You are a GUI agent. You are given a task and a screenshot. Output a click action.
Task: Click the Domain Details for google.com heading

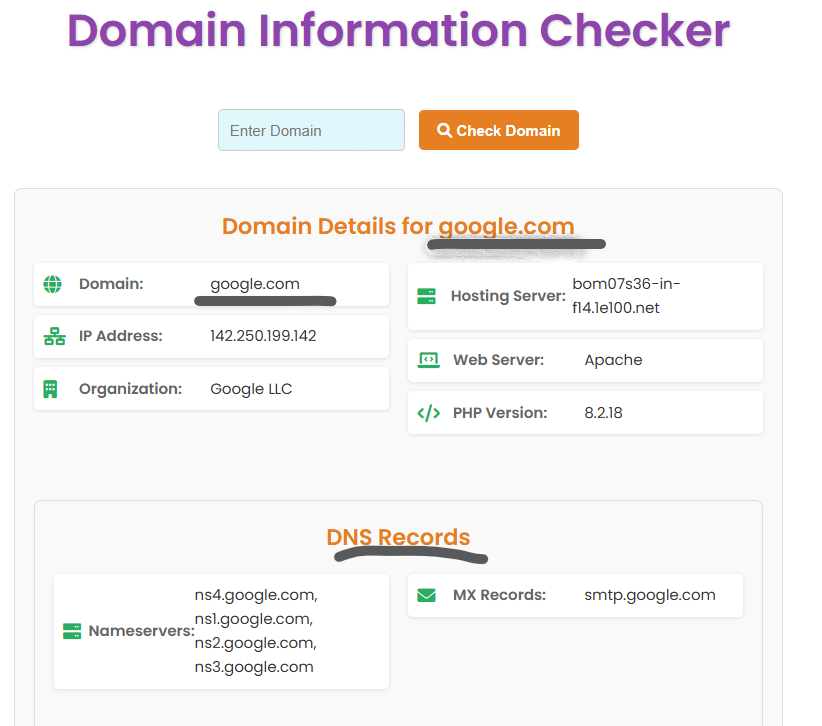[x=398, y=226]
